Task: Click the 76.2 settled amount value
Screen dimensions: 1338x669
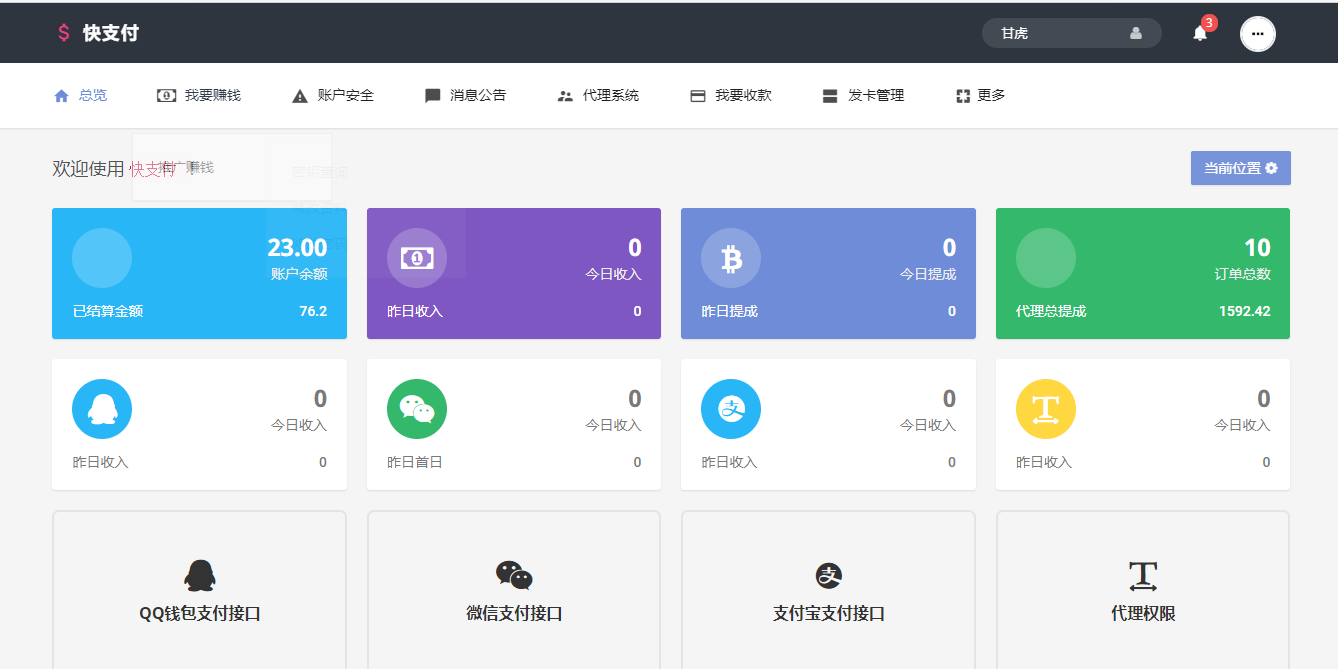Action: [313, 311]
